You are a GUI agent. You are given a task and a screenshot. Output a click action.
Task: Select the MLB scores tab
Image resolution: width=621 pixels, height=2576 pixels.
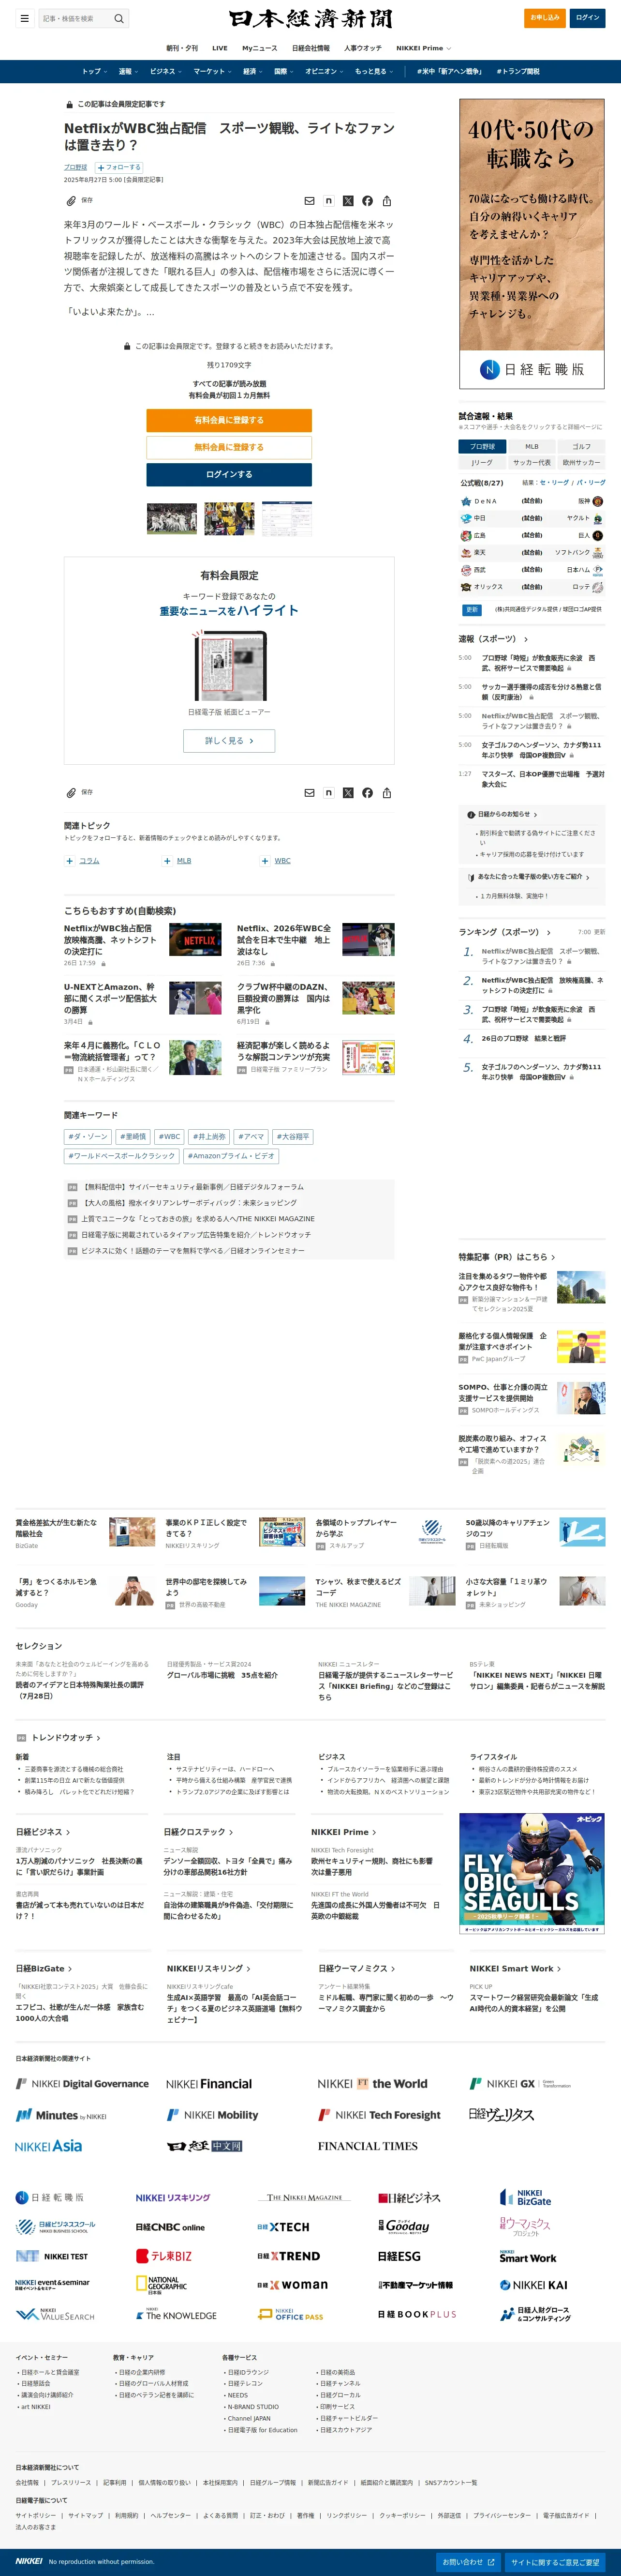[x=532, y=446]
